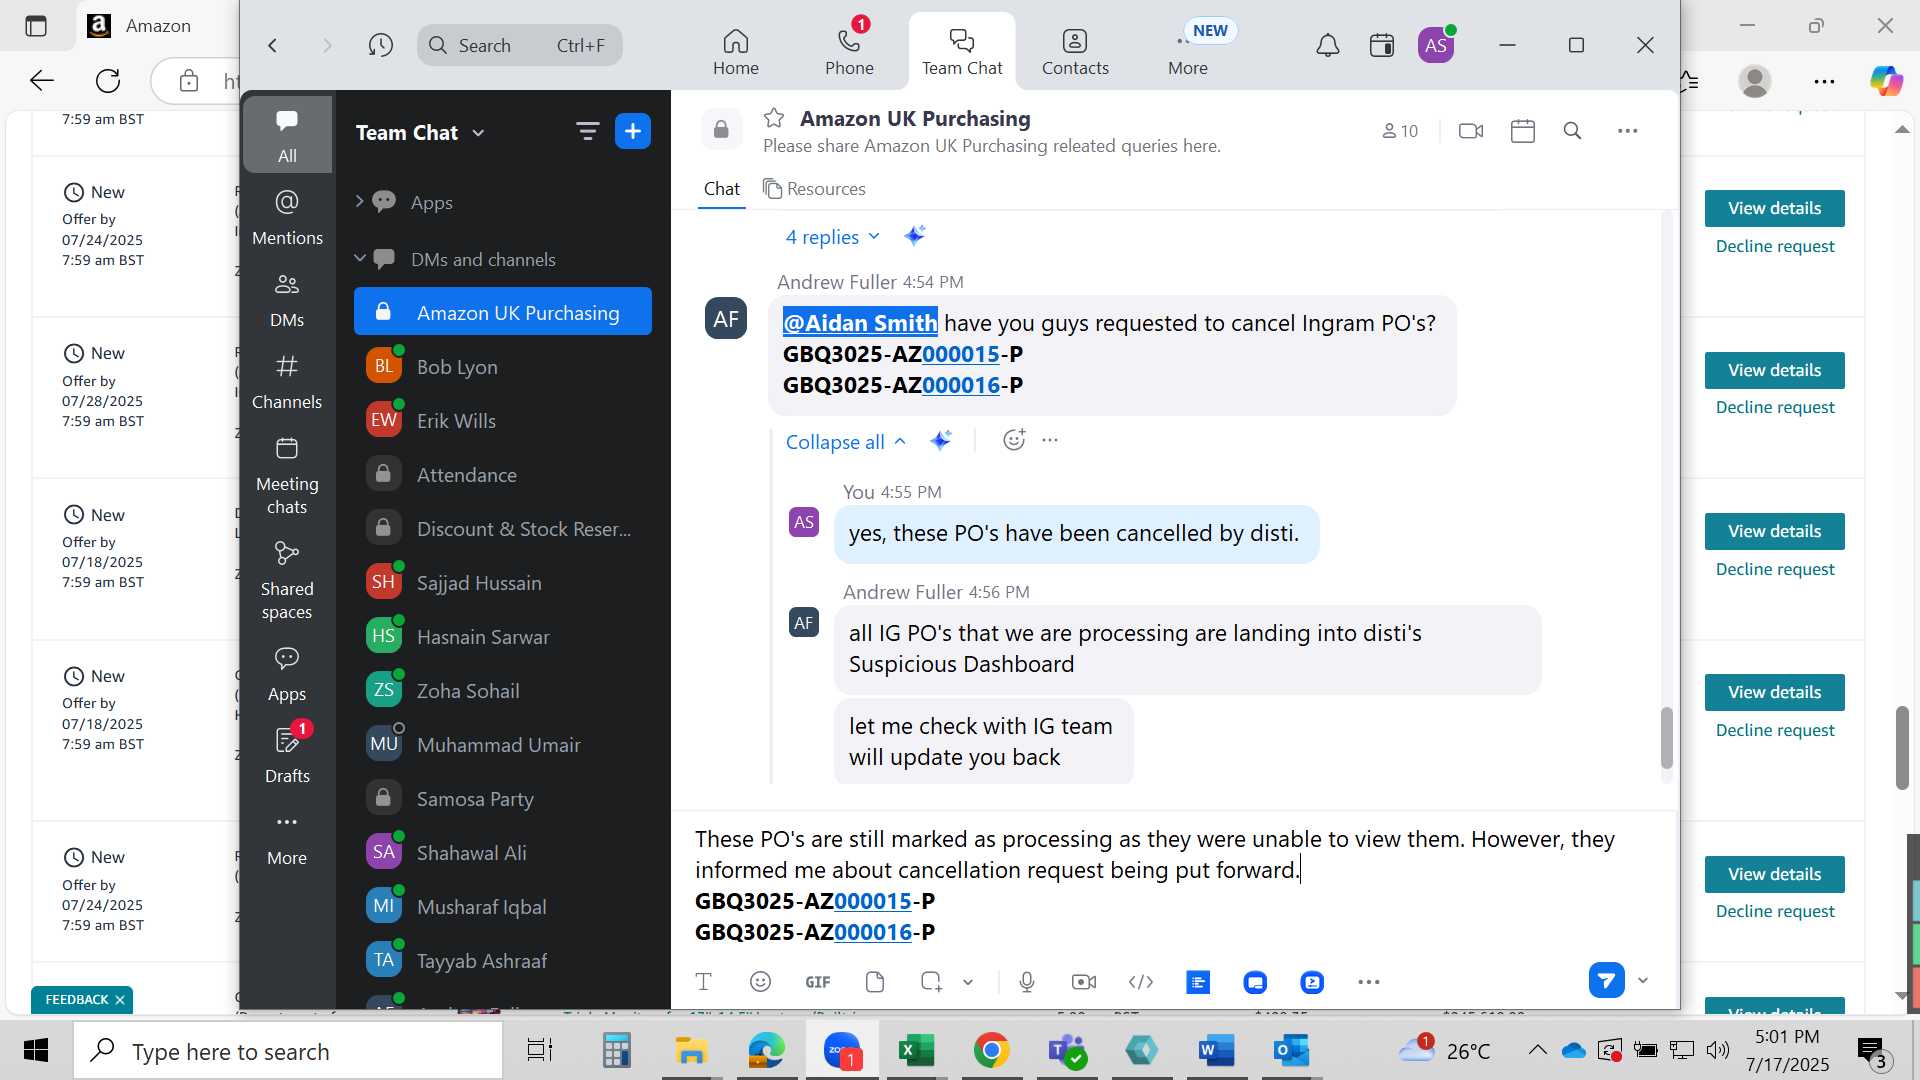Expand the Apps section in sidebar
This screenshot has width=1920, height=1080.
click(x=360, y=202)
